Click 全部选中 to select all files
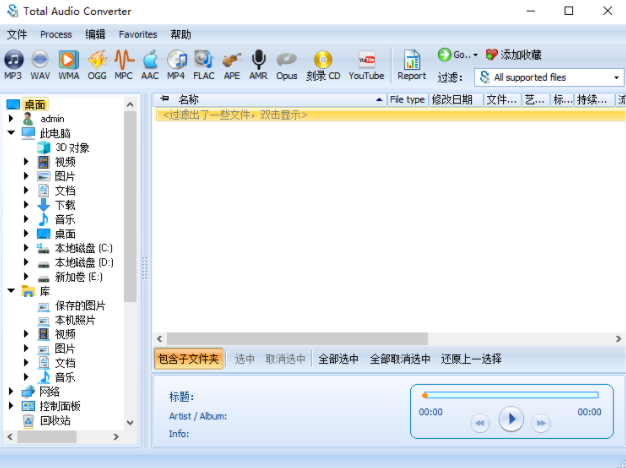 click(x=338, y=359)
